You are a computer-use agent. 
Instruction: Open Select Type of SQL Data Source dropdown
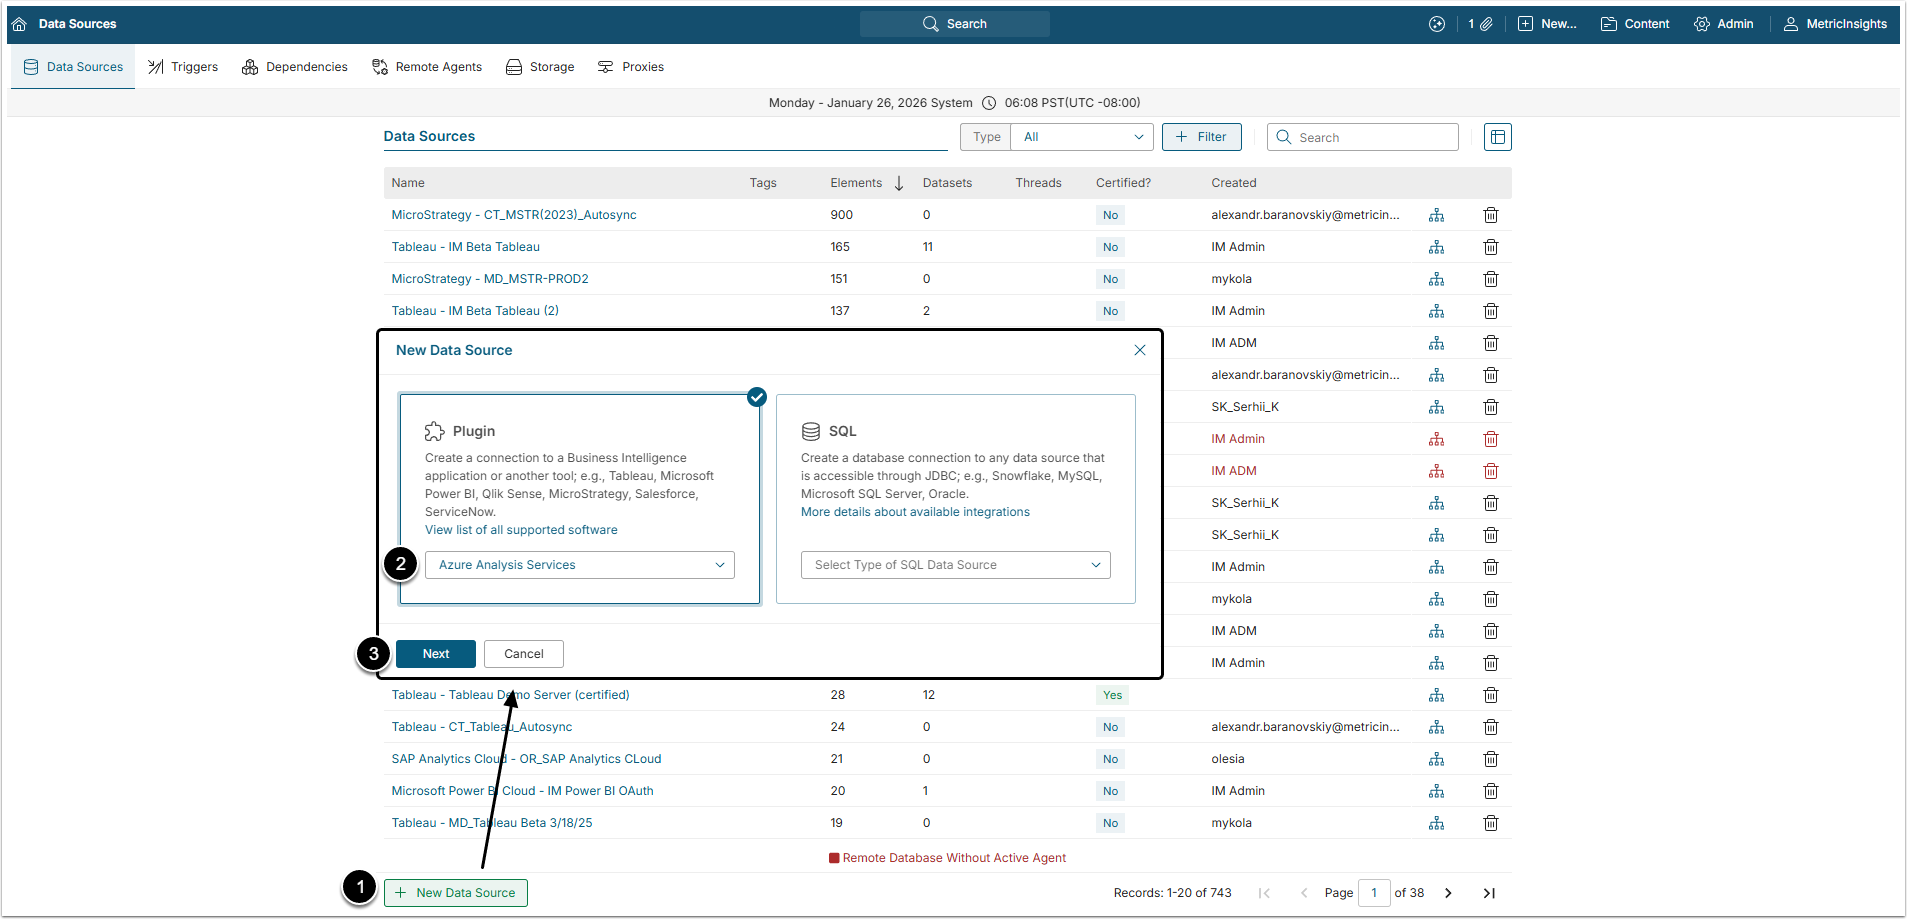(x=955, y=565)
